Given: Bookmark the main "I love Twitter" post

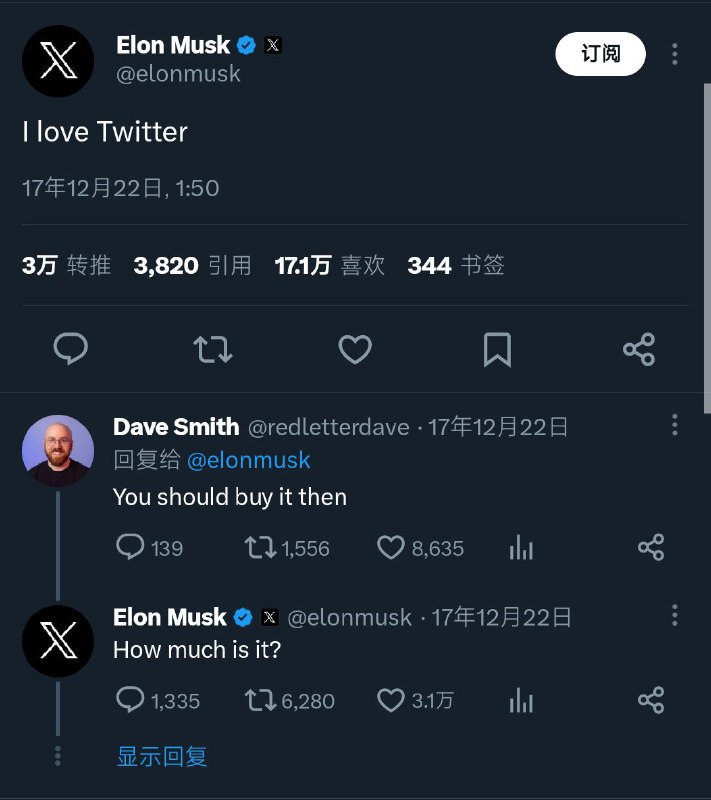Looking at the screenshot, I should pyautogui.click(x=497, y=349).
